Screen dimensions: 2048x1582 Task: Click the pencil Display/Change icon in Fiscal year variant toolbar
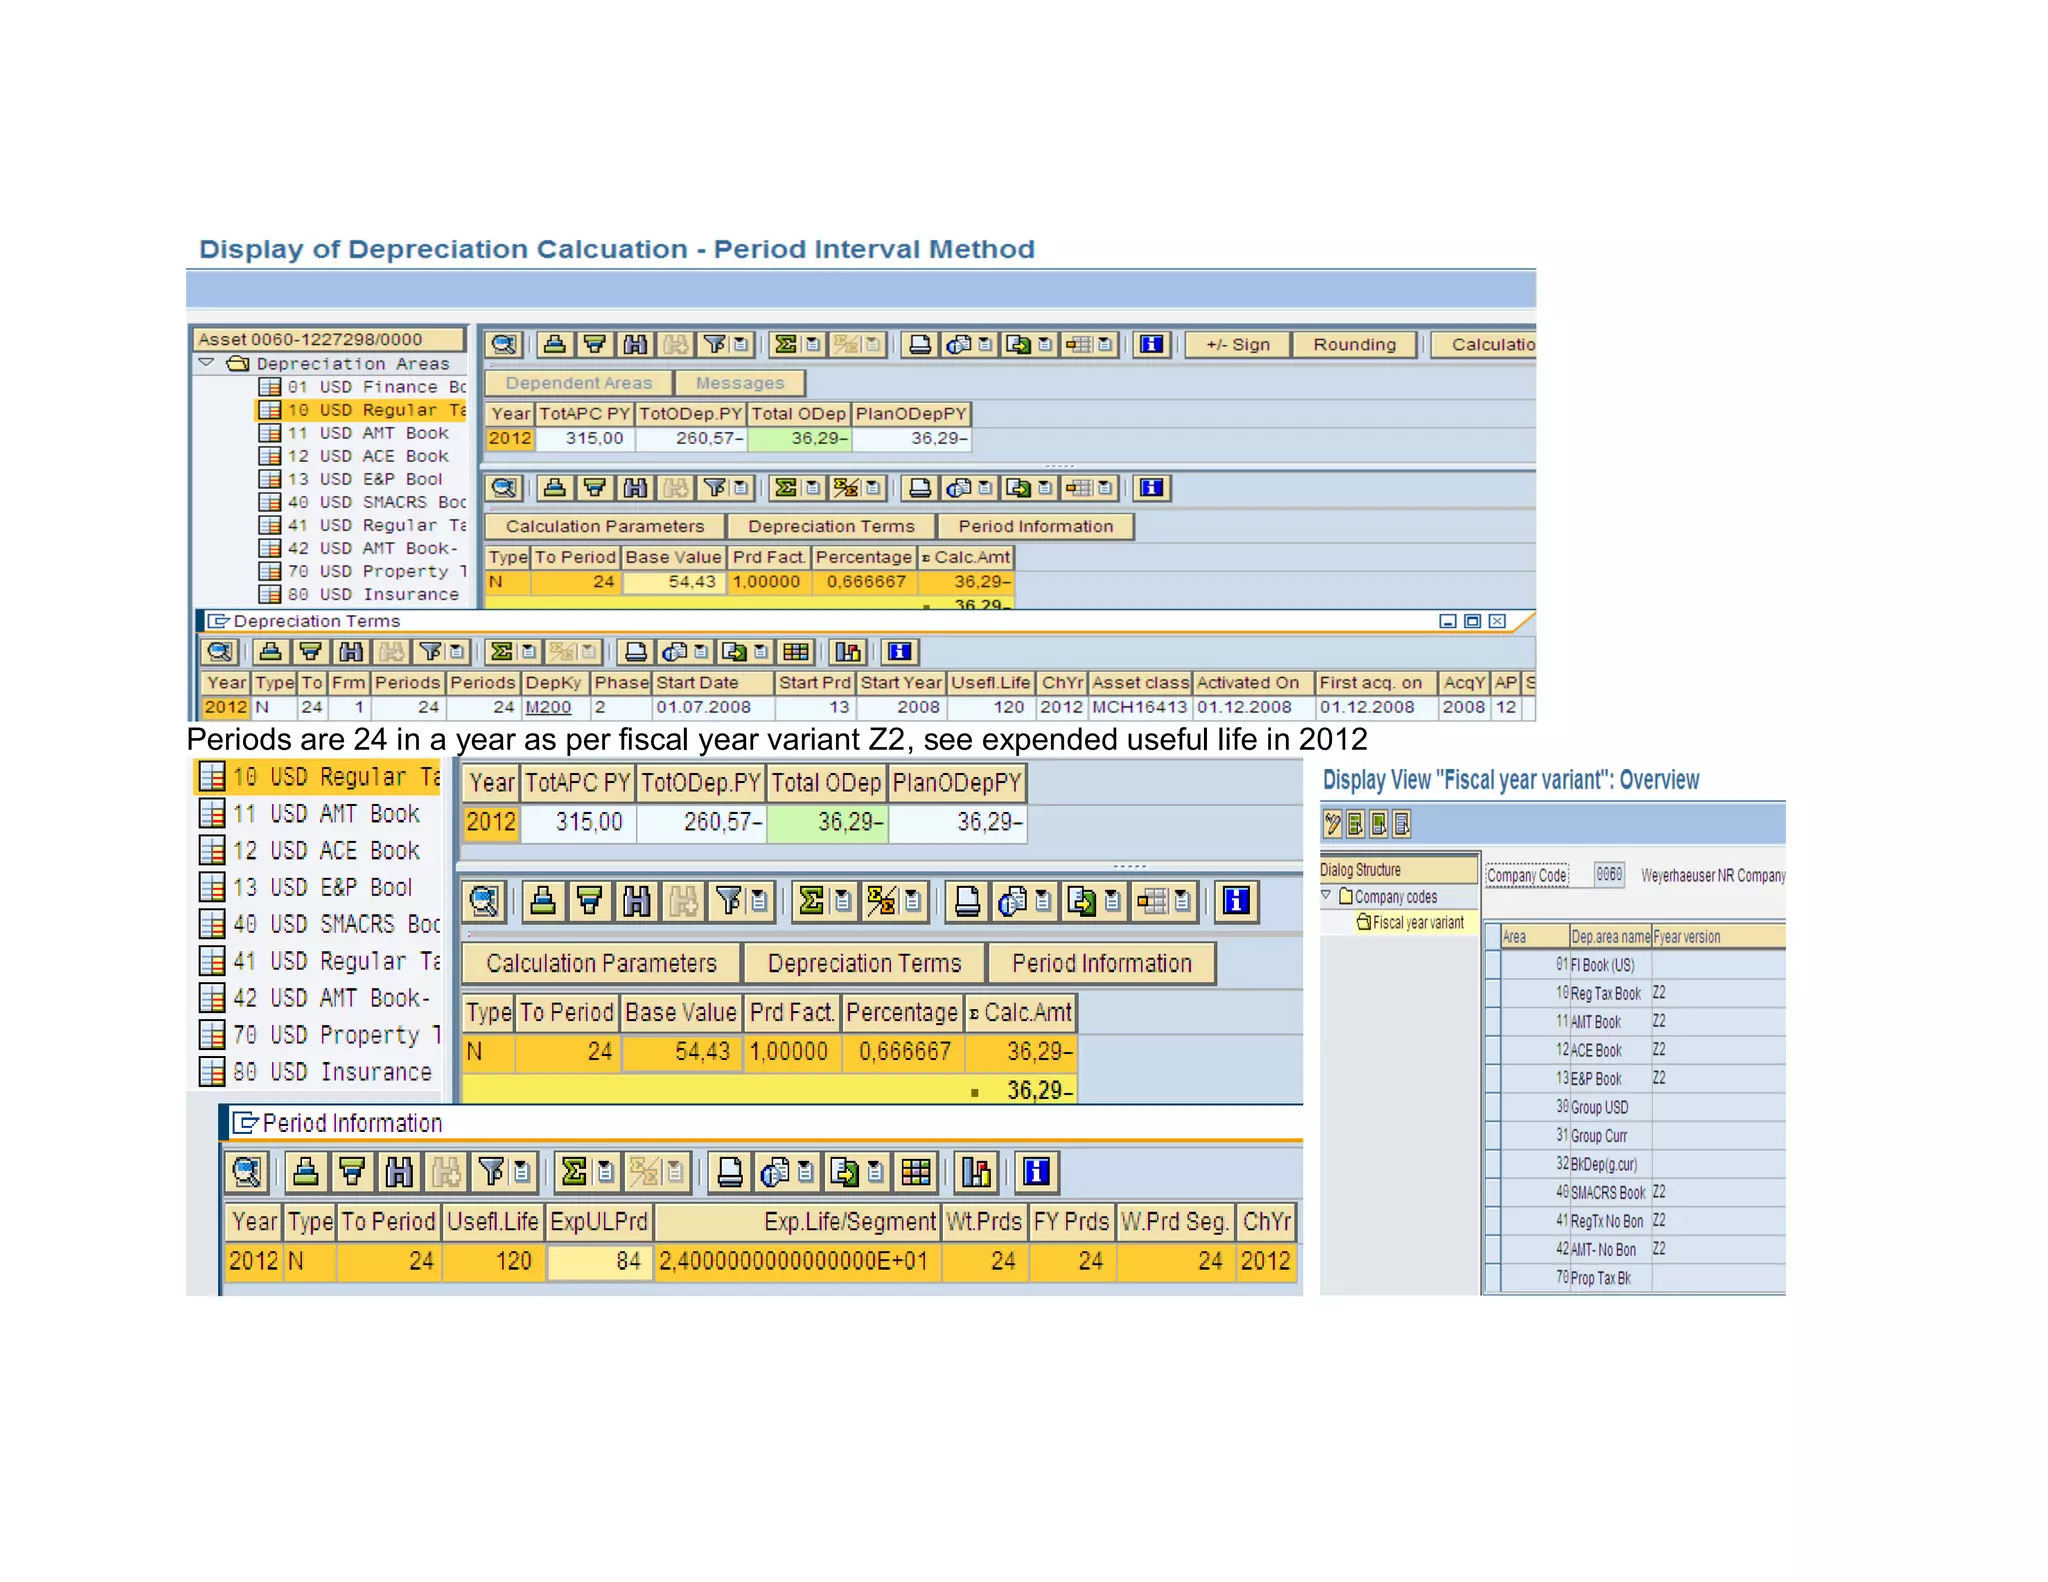pos(1332,824)
